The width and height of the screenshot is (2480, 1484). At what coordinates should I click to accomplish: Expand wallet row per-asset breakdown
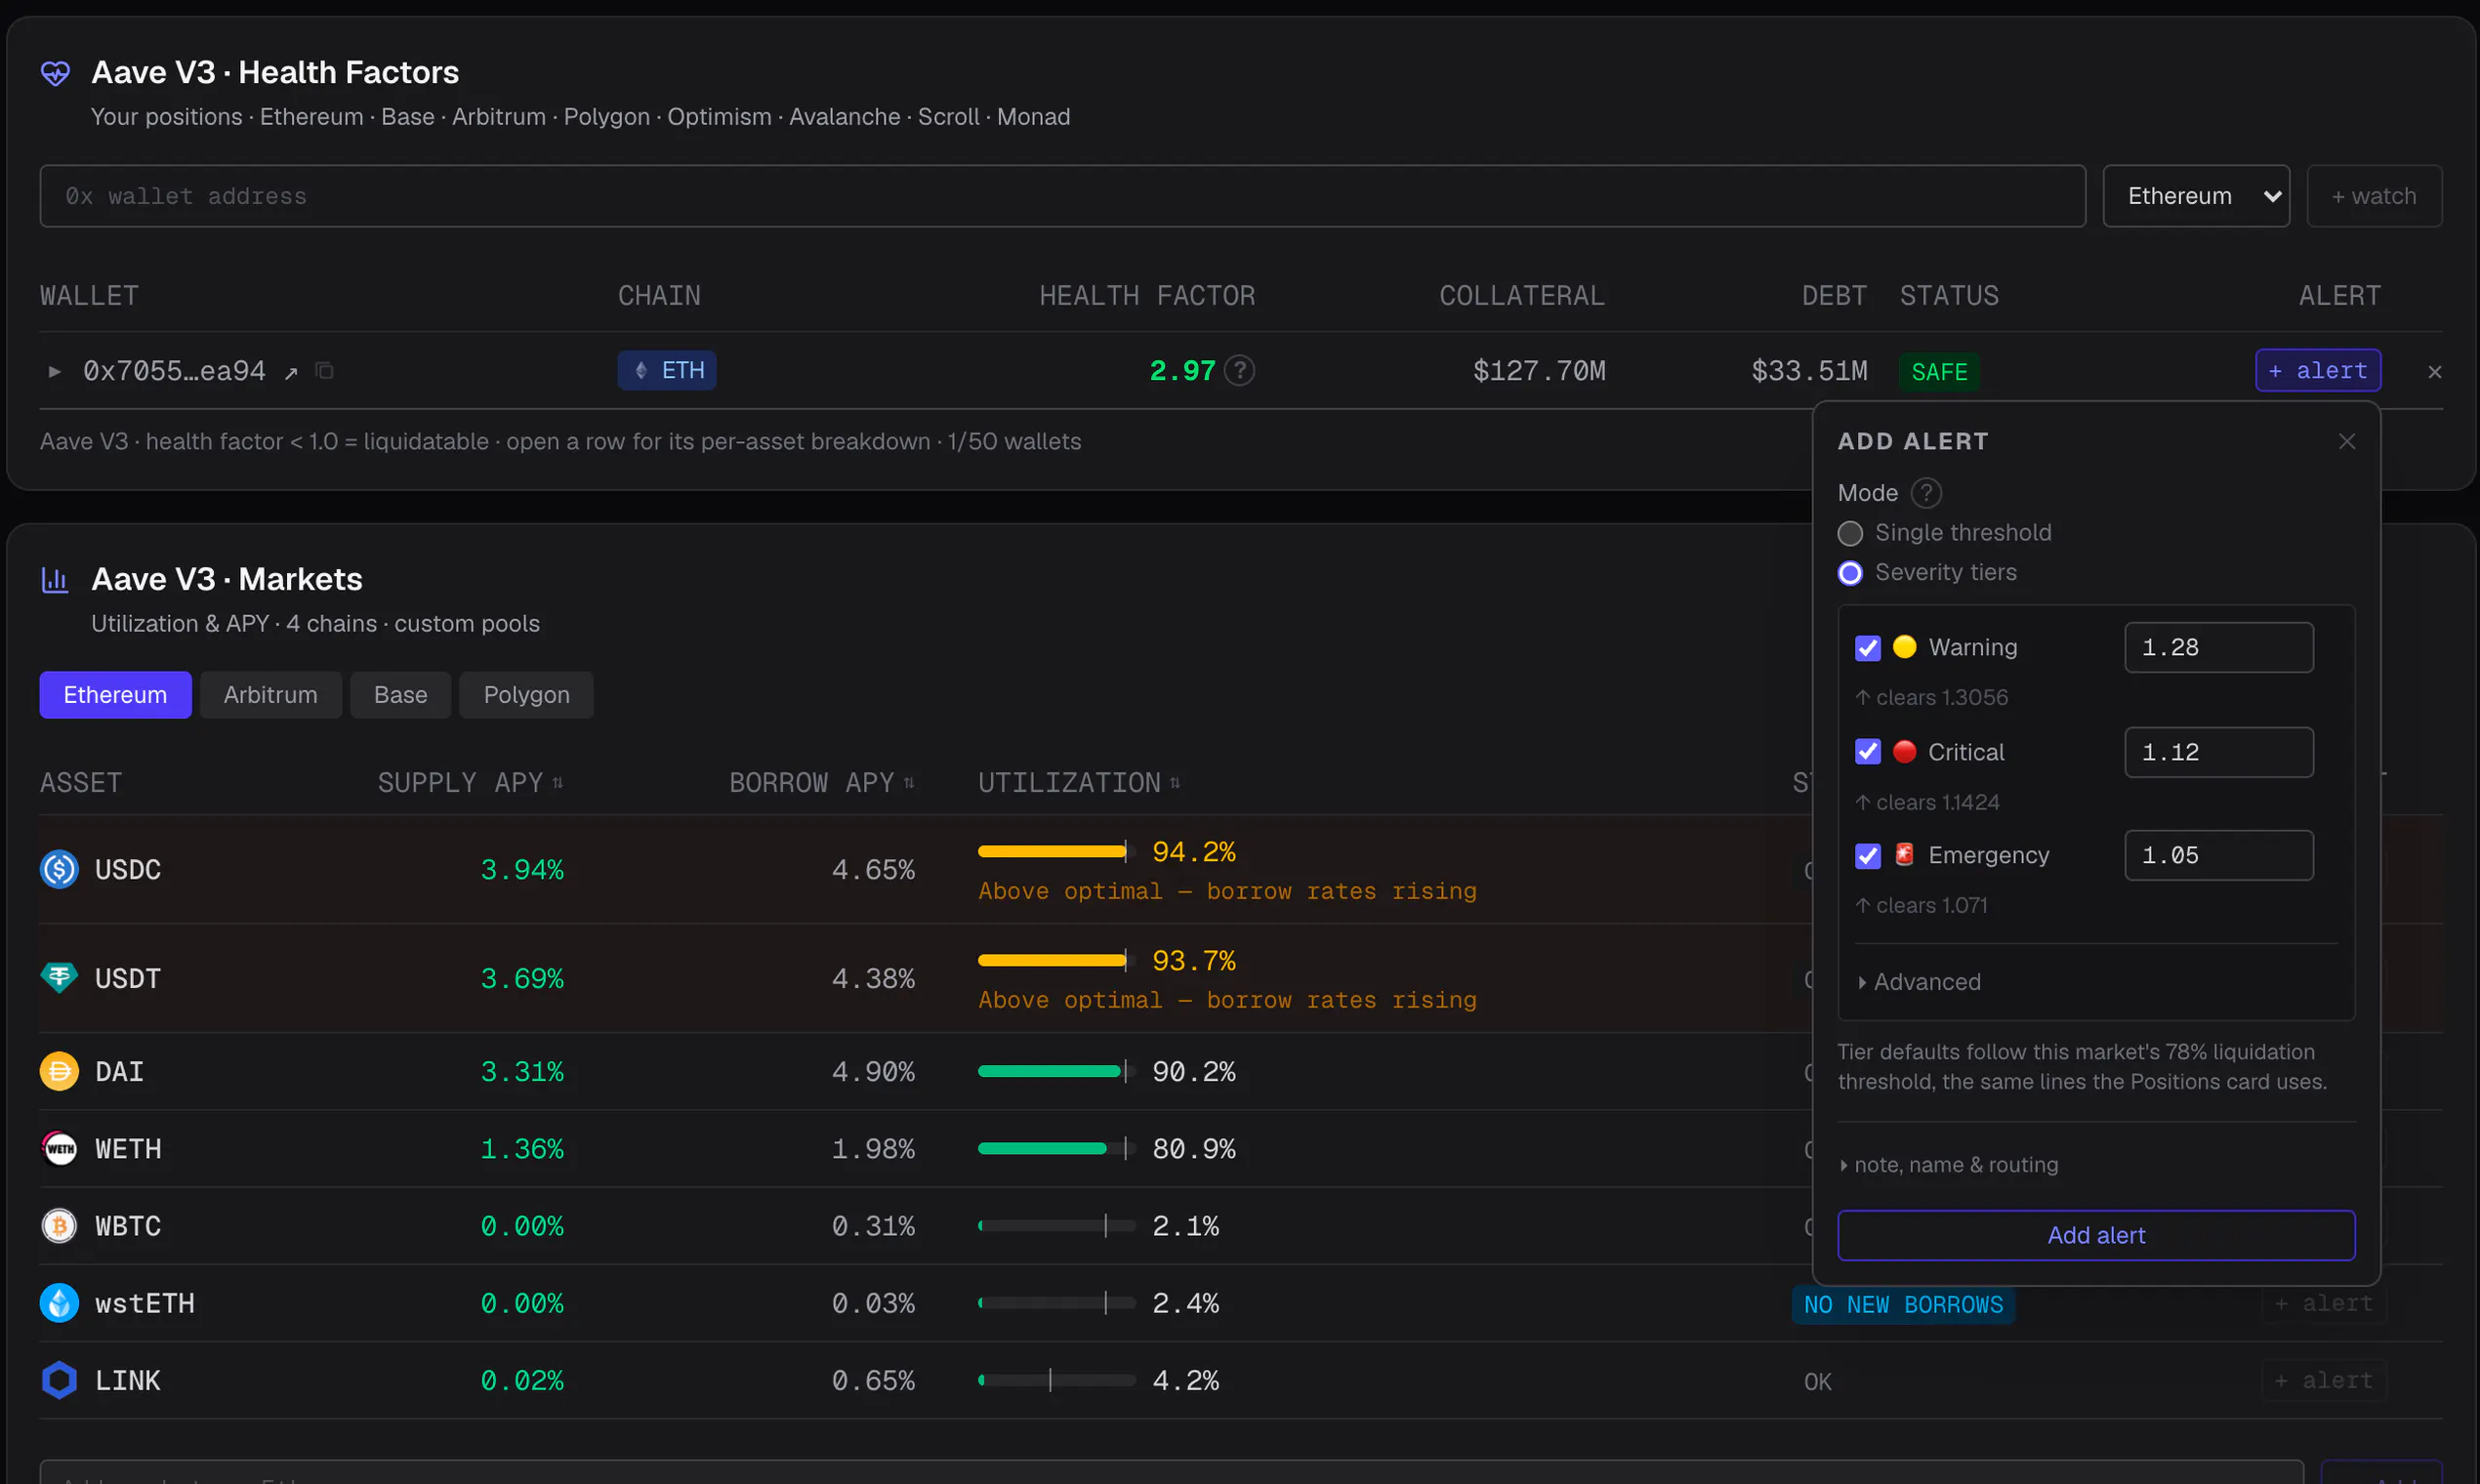point(54,372)
